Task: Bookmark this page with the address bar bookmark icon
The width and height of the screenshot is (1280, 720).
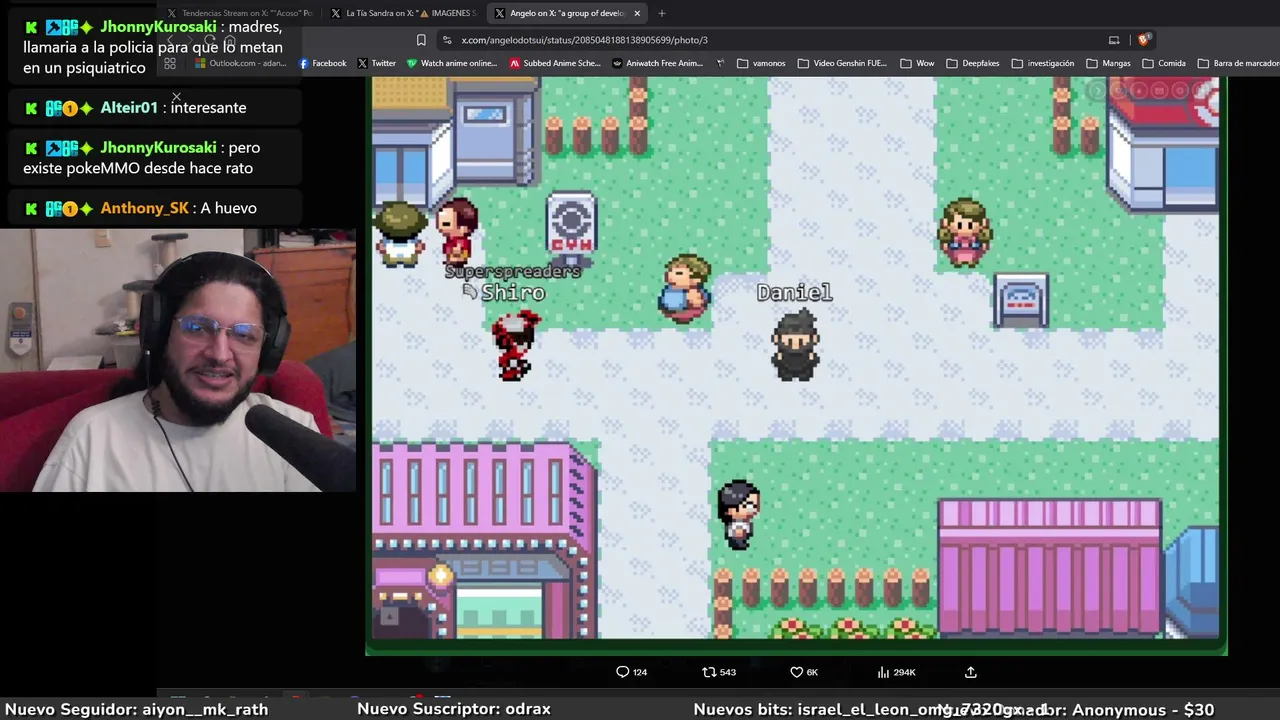Action: (x=421, y=40)
